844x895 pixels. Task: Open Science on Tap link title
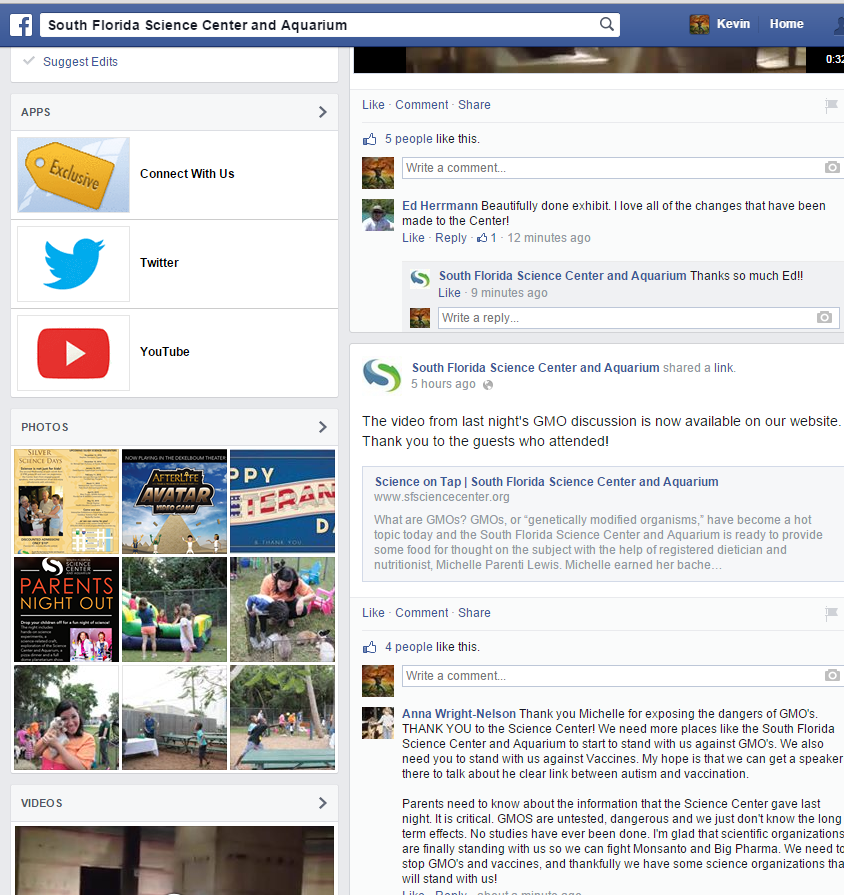547,482
